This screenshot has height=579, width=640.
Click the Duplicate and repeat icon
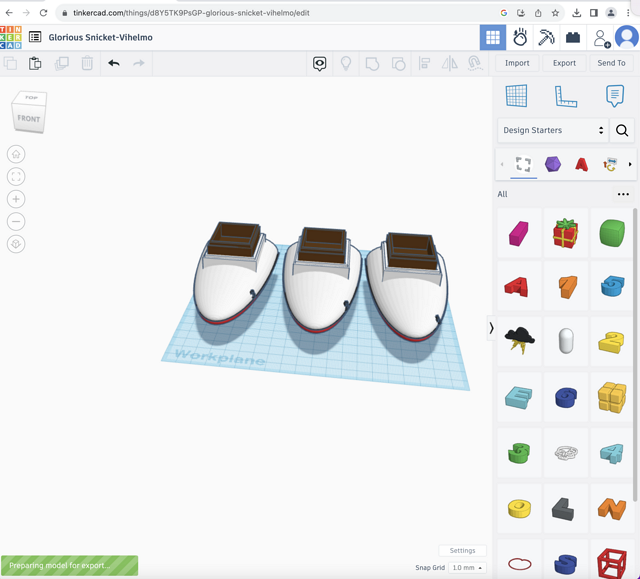click(62, 63)
